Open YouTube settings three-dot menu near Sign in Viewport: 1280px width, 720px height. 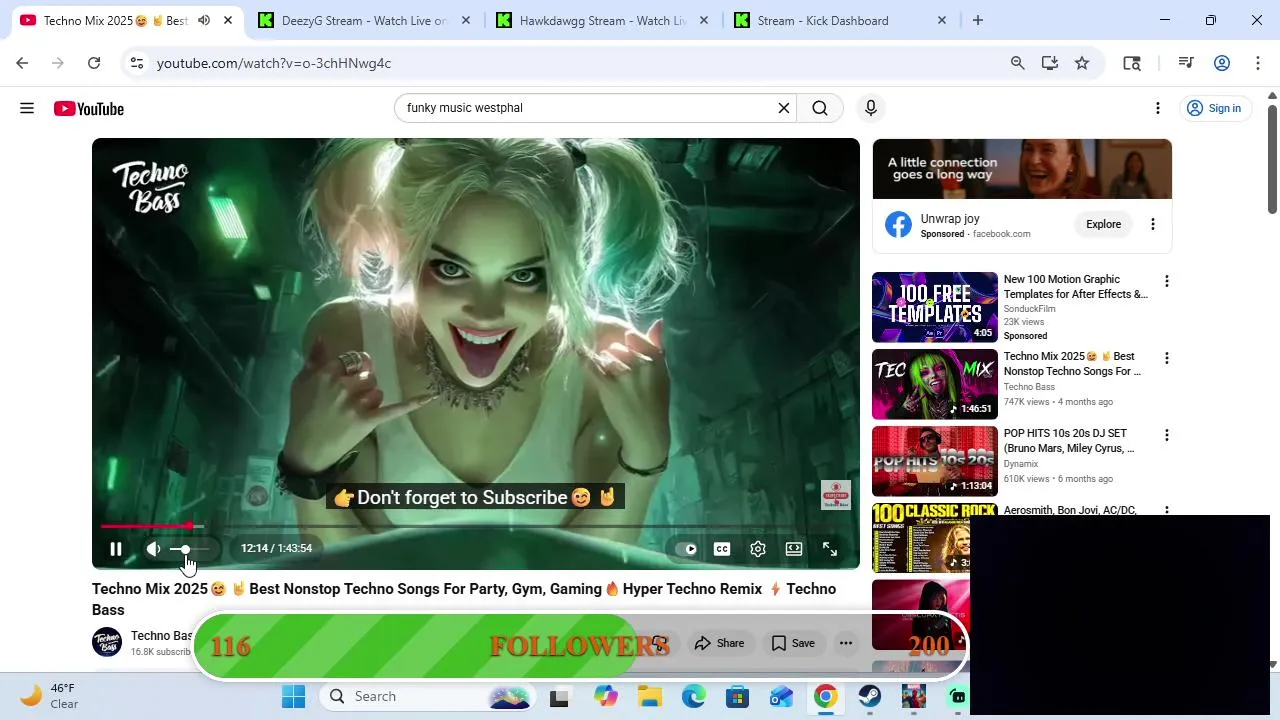[1158, 108]
